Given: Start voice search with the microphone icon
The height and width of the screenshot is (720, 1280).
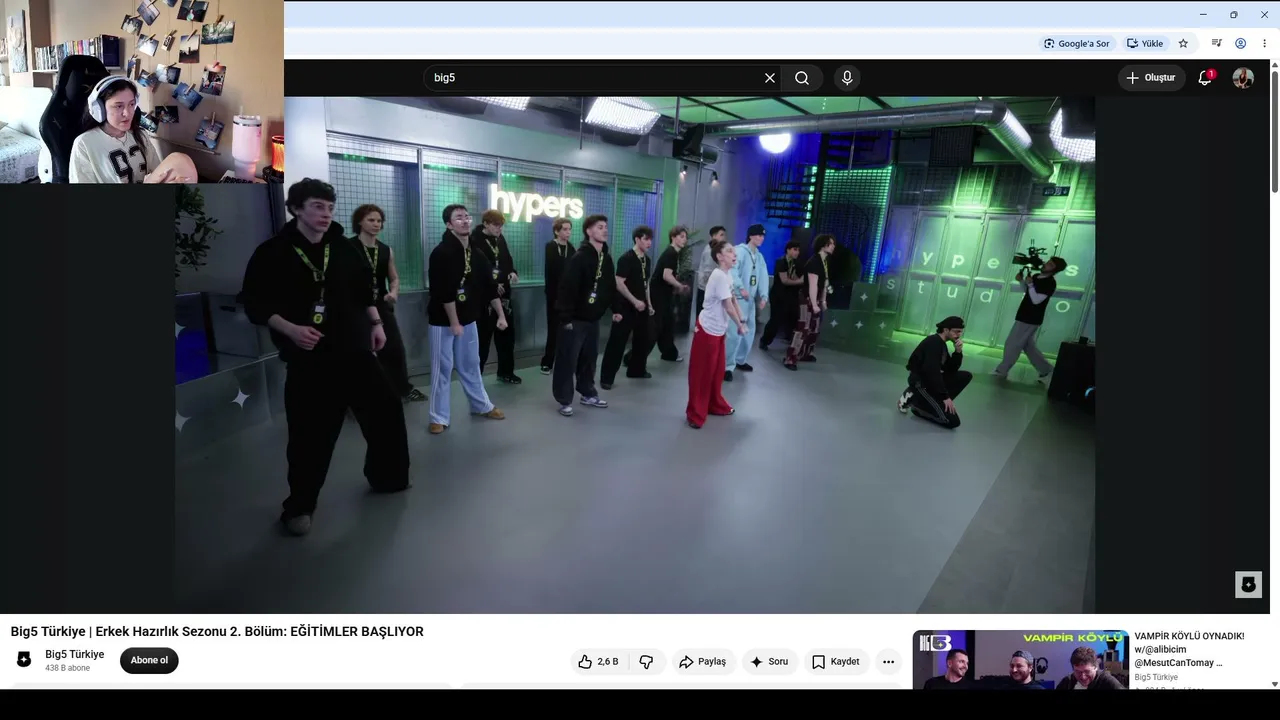Looking at the screenshot, I should click(x=847, y=78).
